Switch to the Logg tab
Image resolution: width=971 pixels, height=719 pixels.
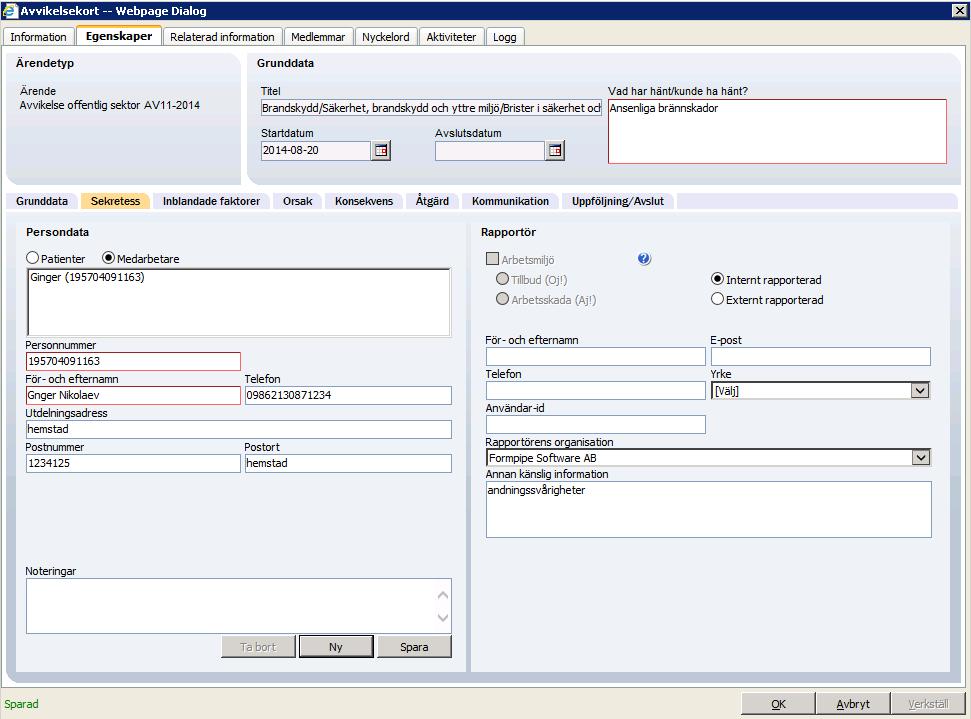click(x=505, y=37)
